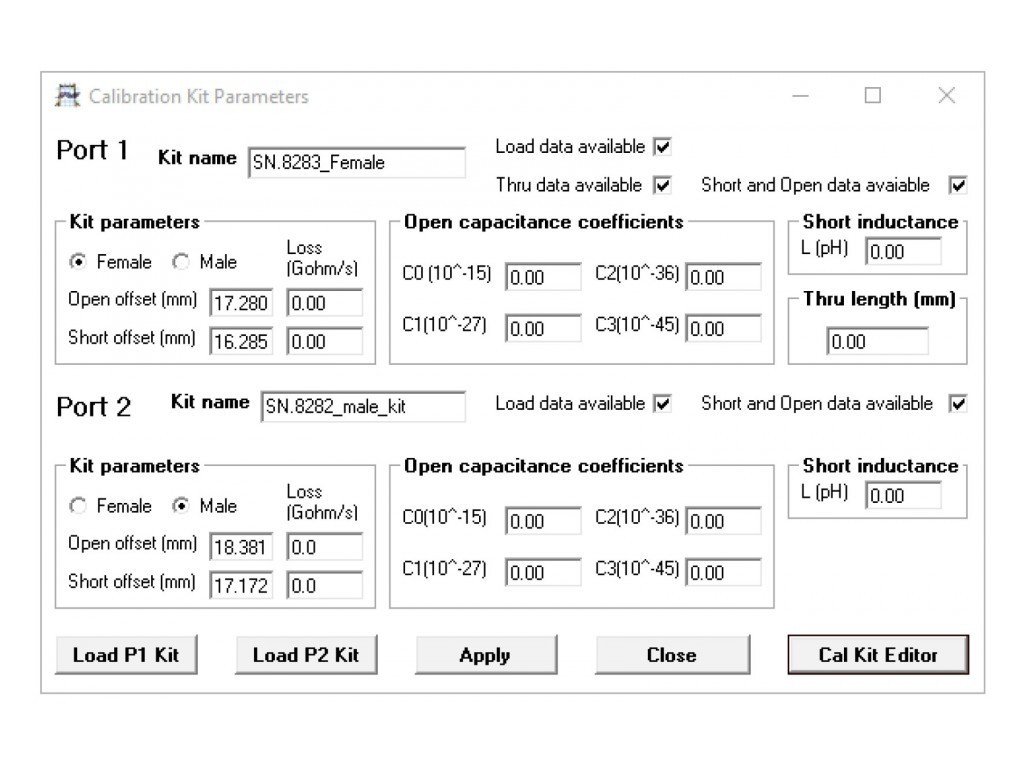1024x768 pixels.
Task: Click Port 2 C0 capacitance field
Action: (x=543, y=521)
